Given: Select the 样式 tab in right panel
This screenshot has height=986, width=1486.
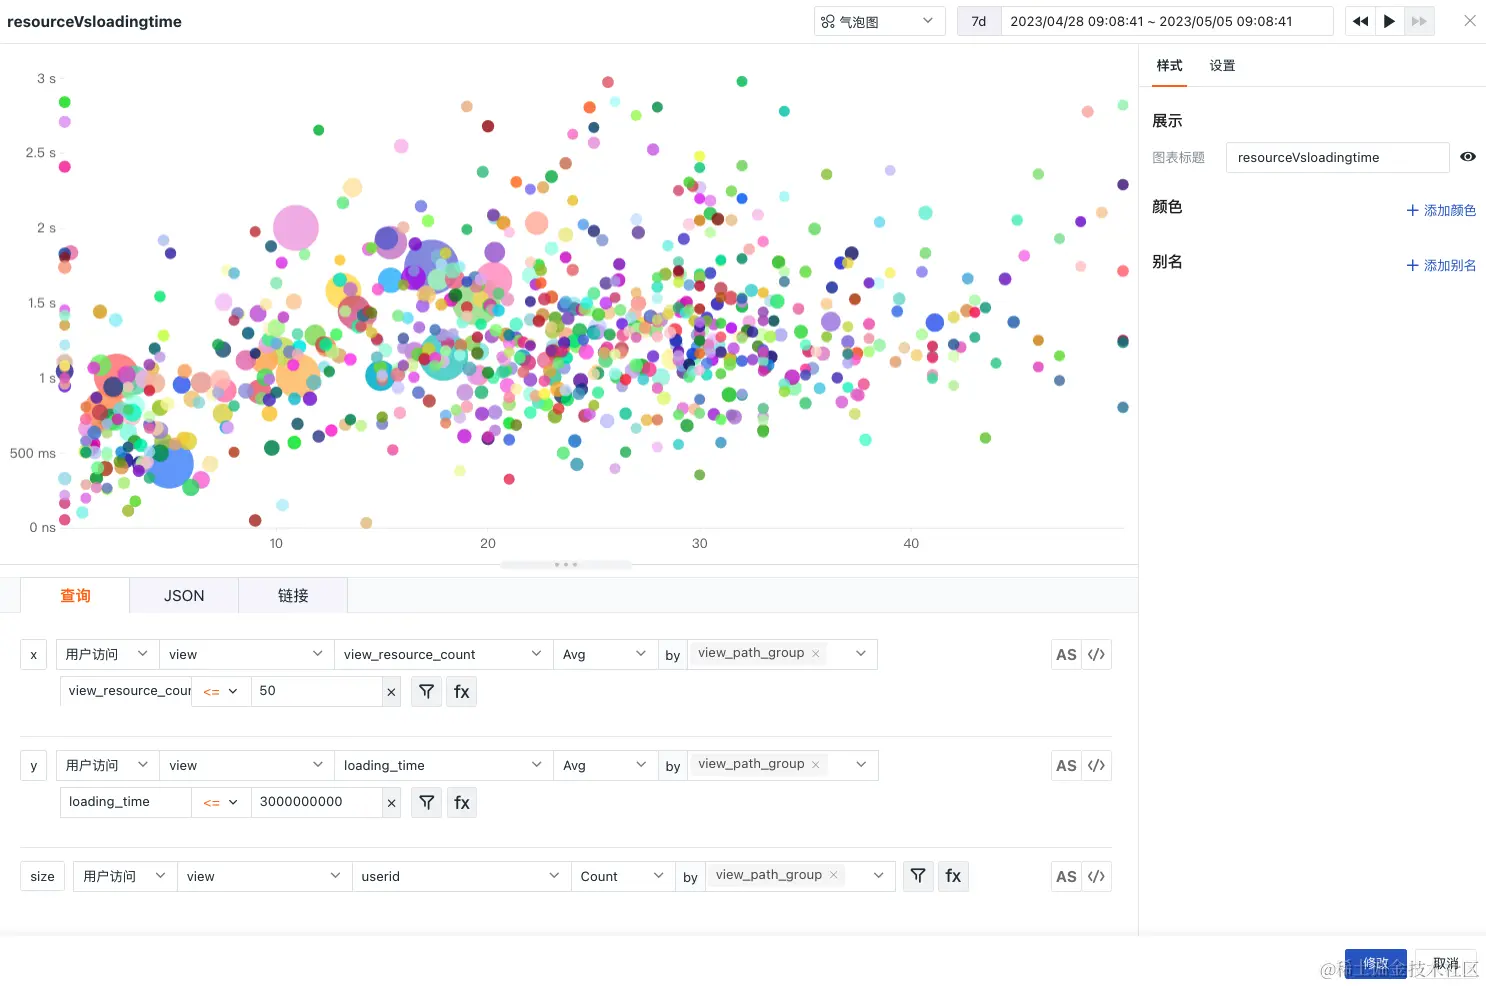Looking at the screenshot, I should 1169,66.
